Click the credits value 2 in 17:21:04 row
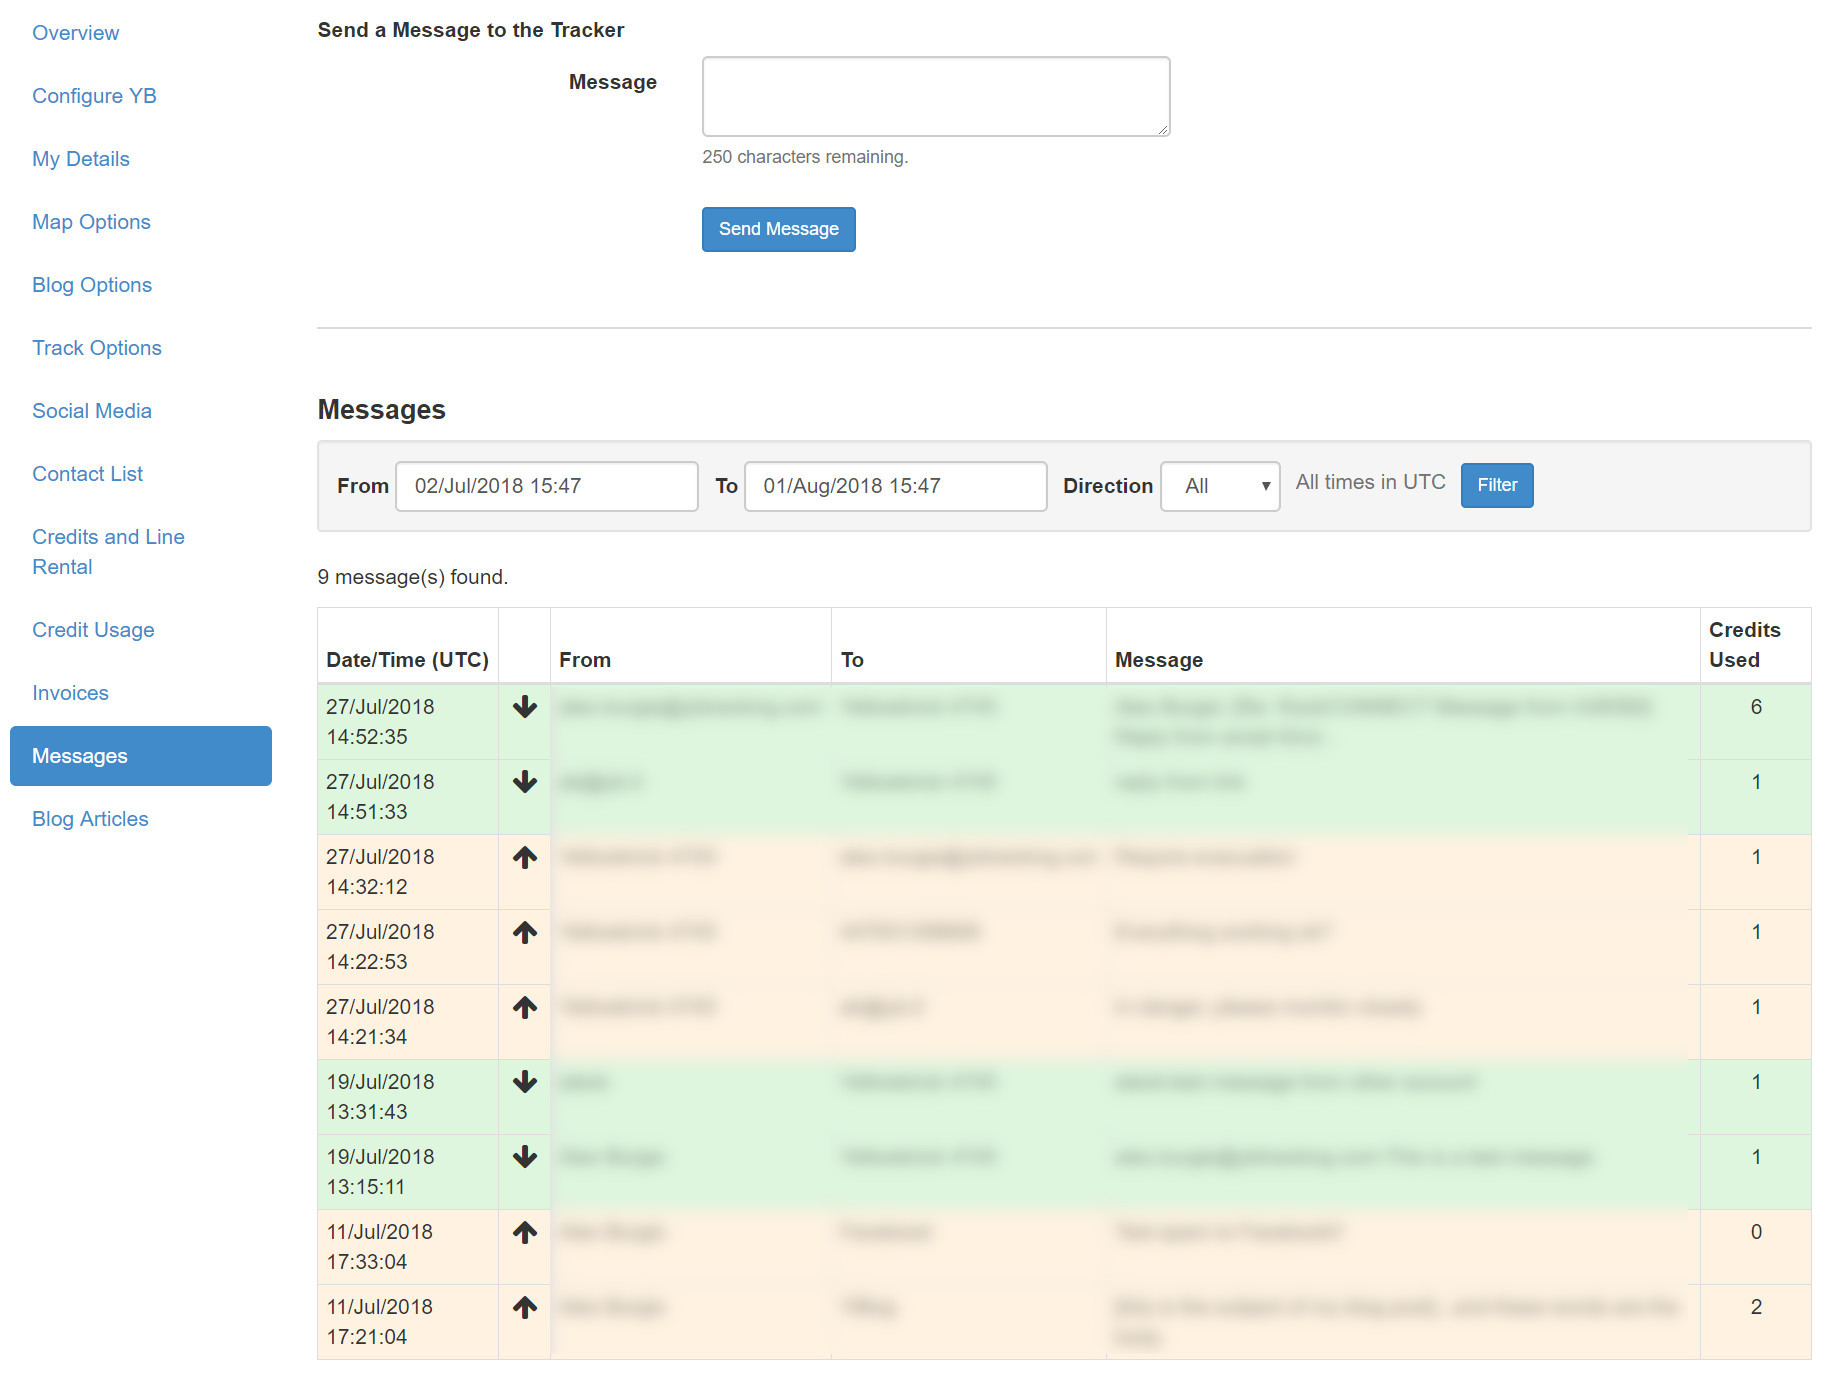This screenshot has width=1826, height=1379. [1756, 1307]
